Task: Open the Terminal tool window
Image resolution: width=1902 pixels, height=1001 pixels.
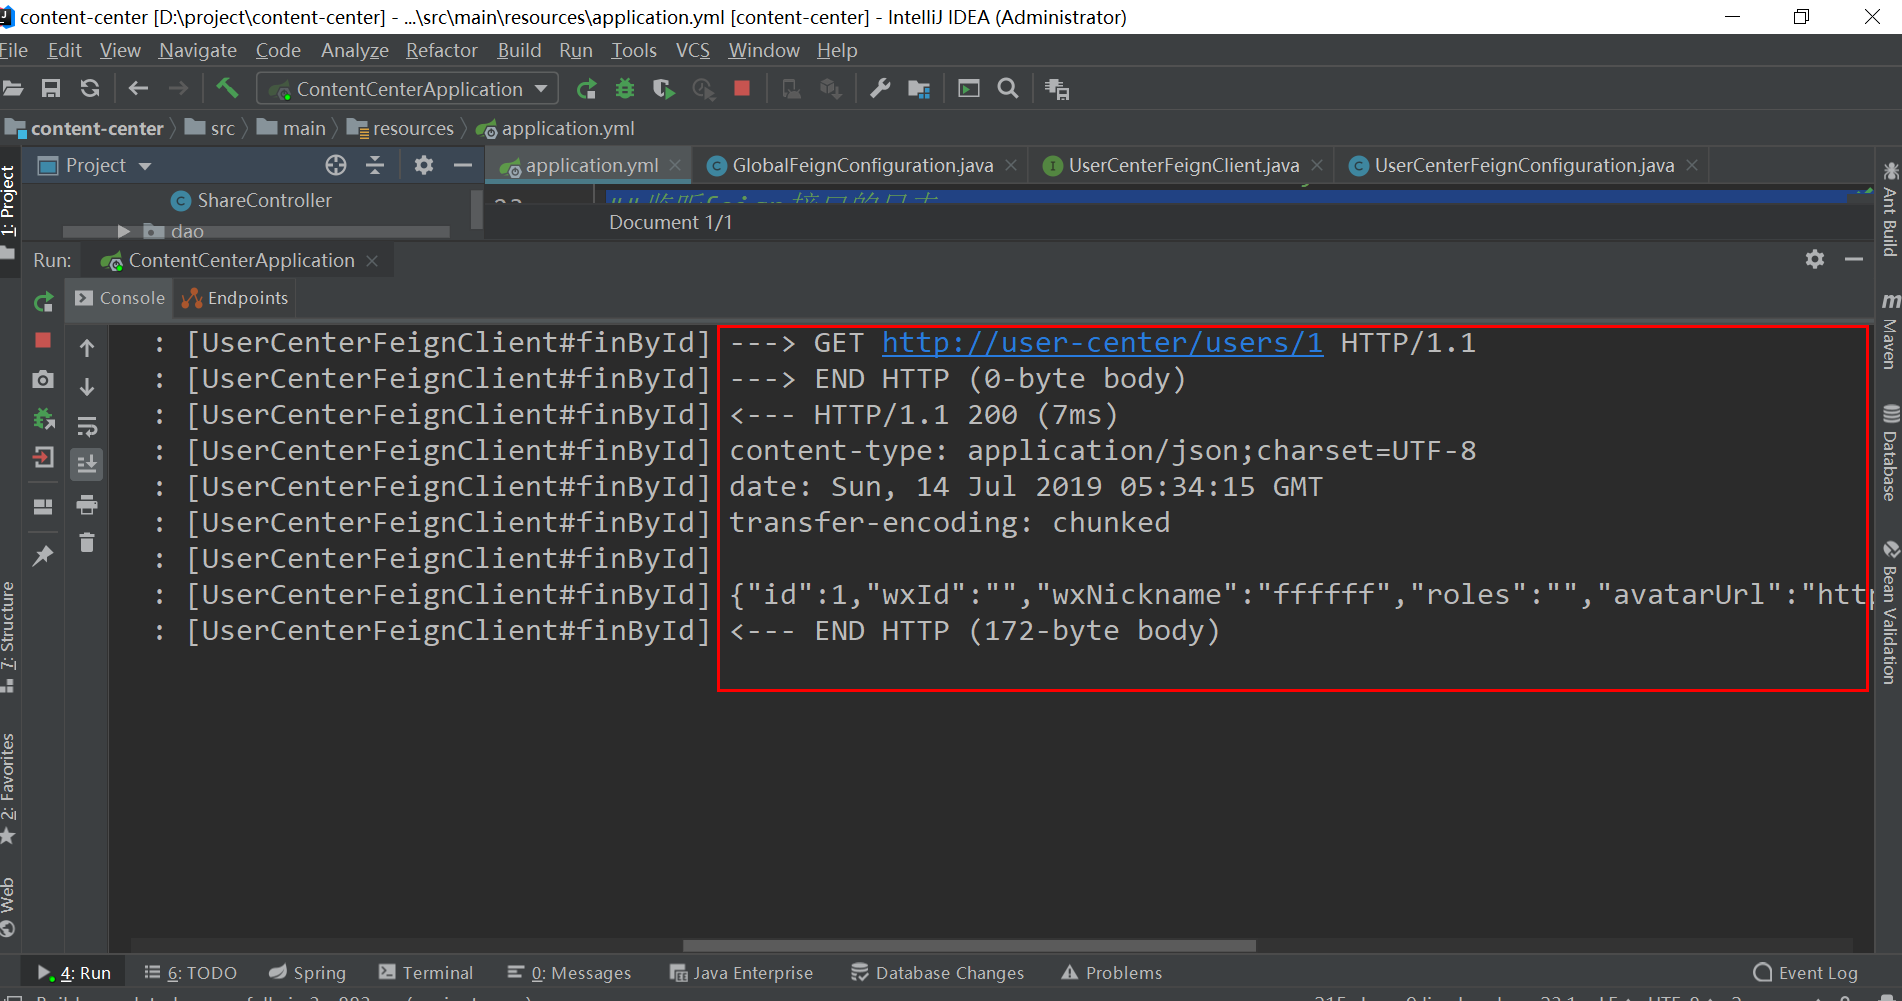Action: point(426,973)
